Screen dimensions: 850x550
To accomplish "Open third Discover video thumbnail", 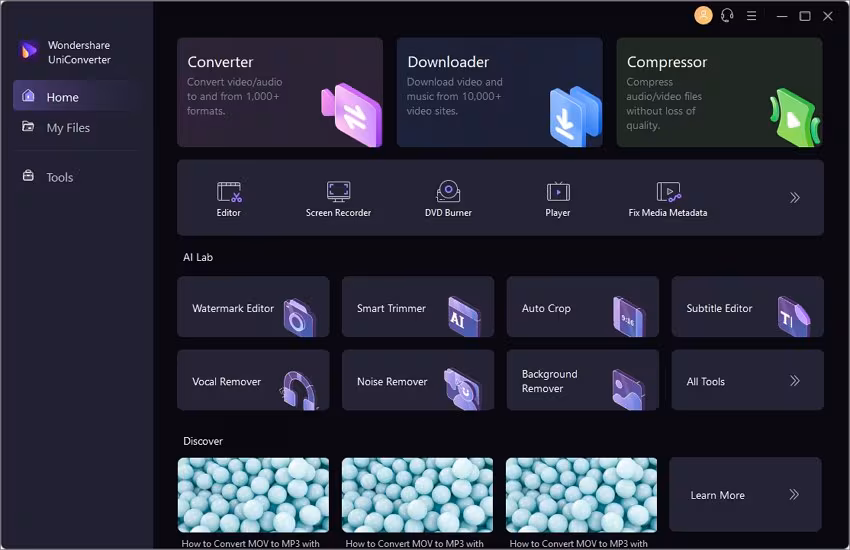I will coord(581,495).
